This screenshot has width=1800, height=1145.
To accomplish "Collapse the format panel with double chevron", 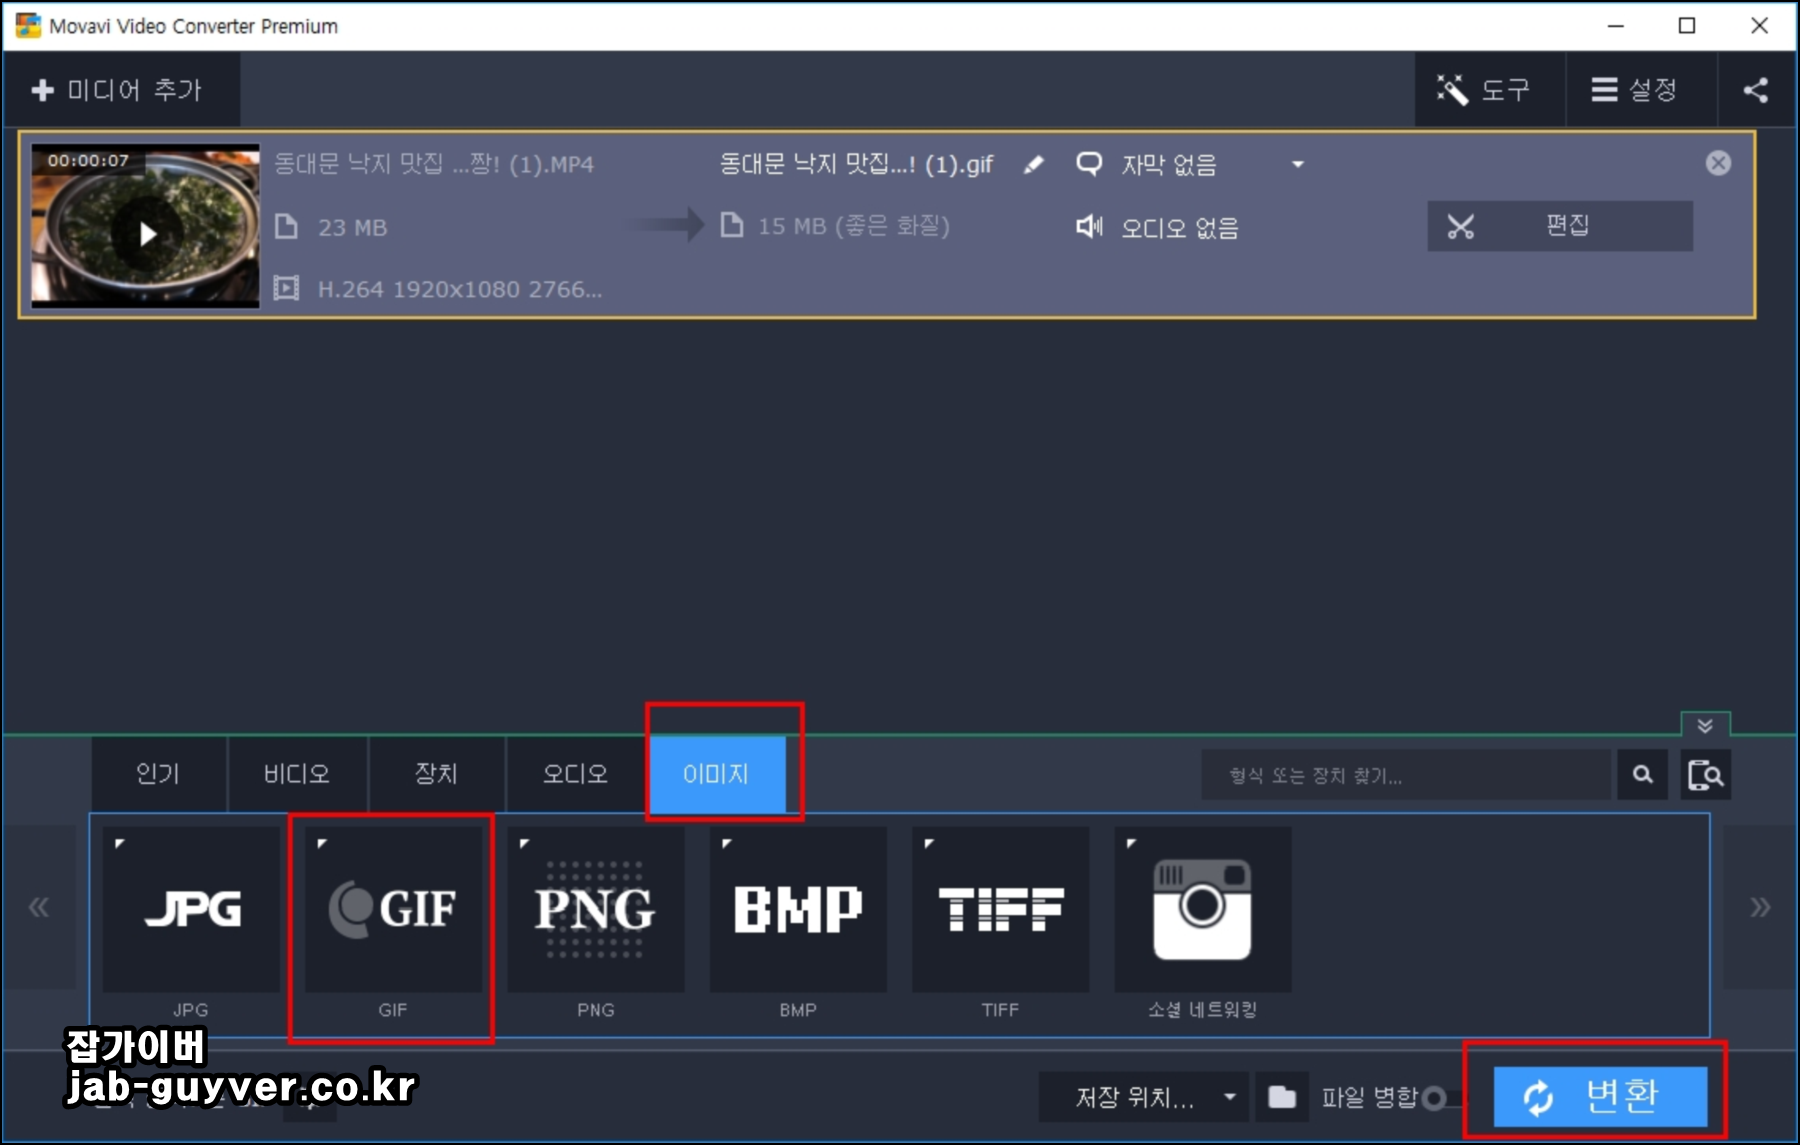I will [1705, 725].
